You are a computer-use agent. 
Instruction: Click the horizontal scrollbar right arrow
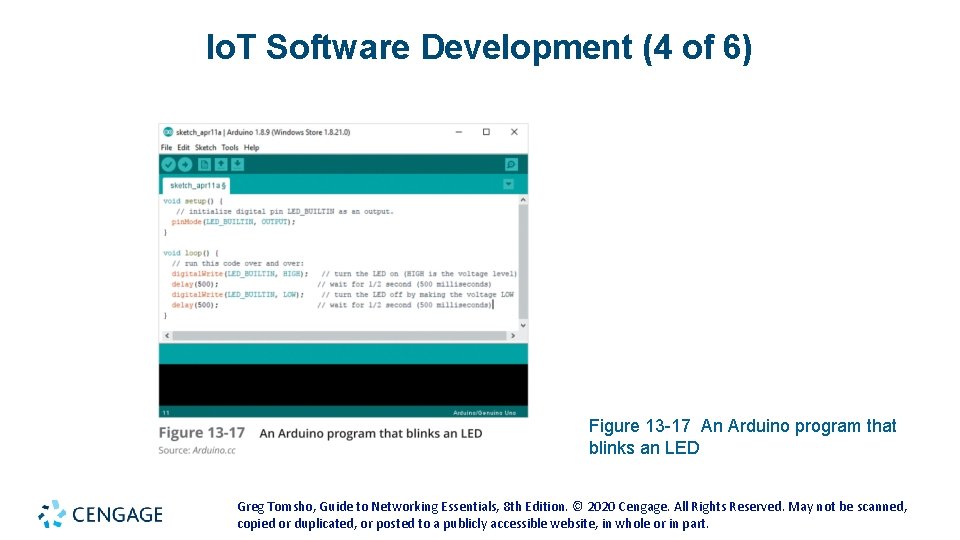click(x=513, y=336)
